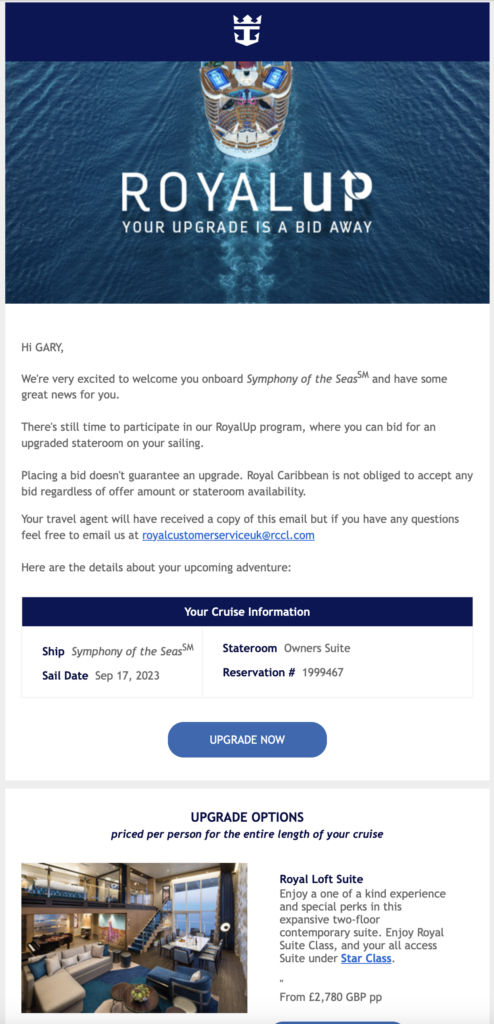The image size is (494, 1024).
Task: Click the priced per person subtitle
Action: pos(247,835)
